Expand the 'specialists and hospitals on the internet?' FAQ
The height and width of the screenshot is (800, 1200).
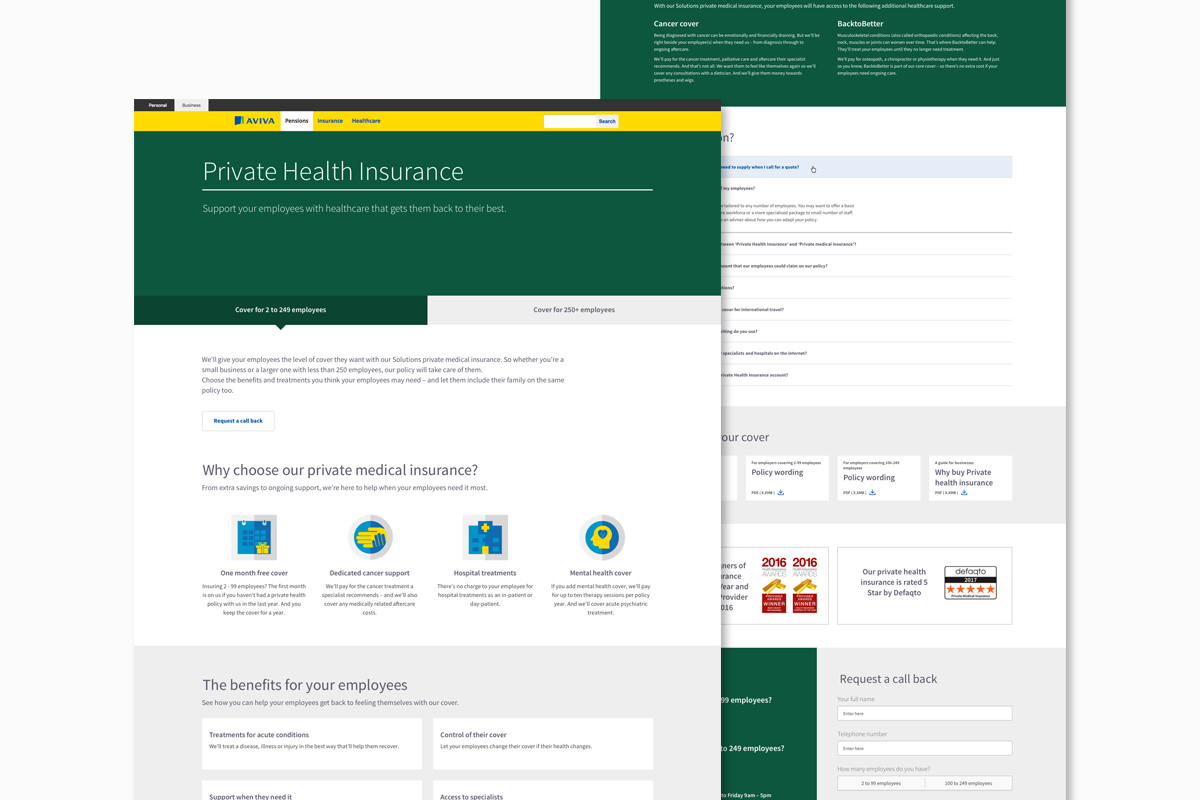point(866,353)
